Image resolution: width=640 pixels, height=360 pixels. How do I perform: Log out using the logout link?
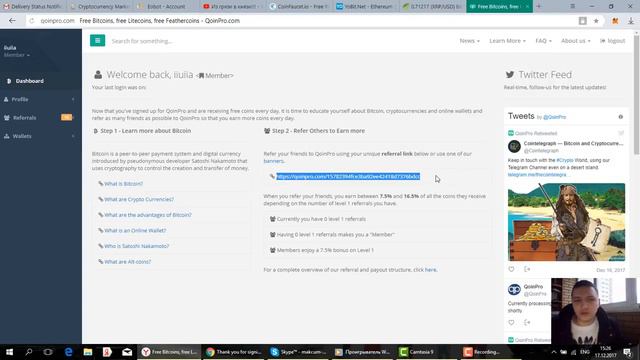tap(613, 41)
